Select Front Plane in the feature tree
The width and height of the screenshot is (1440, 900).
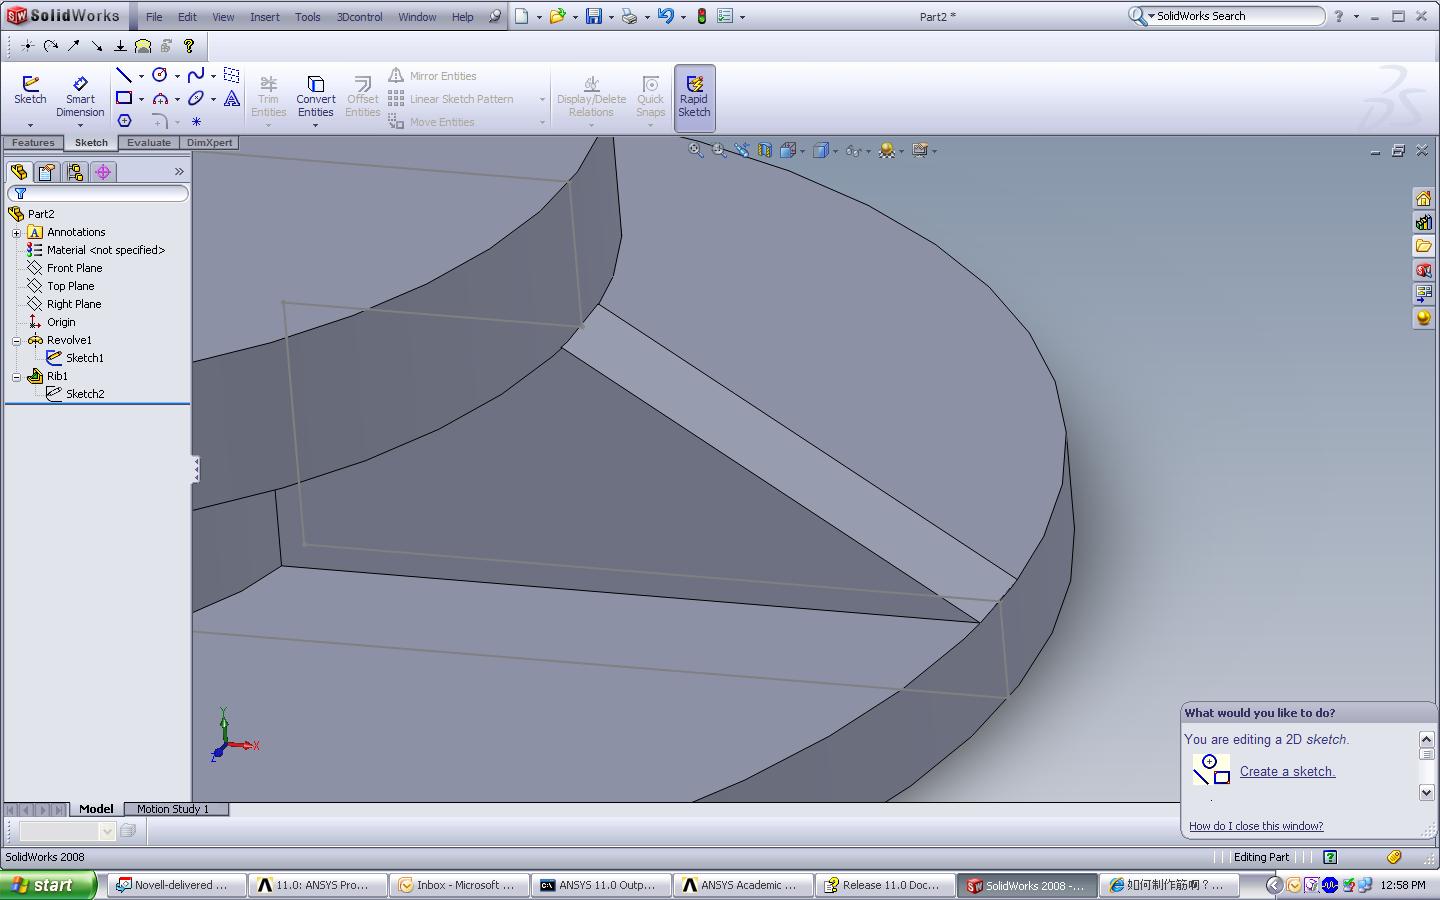(74, 268)
